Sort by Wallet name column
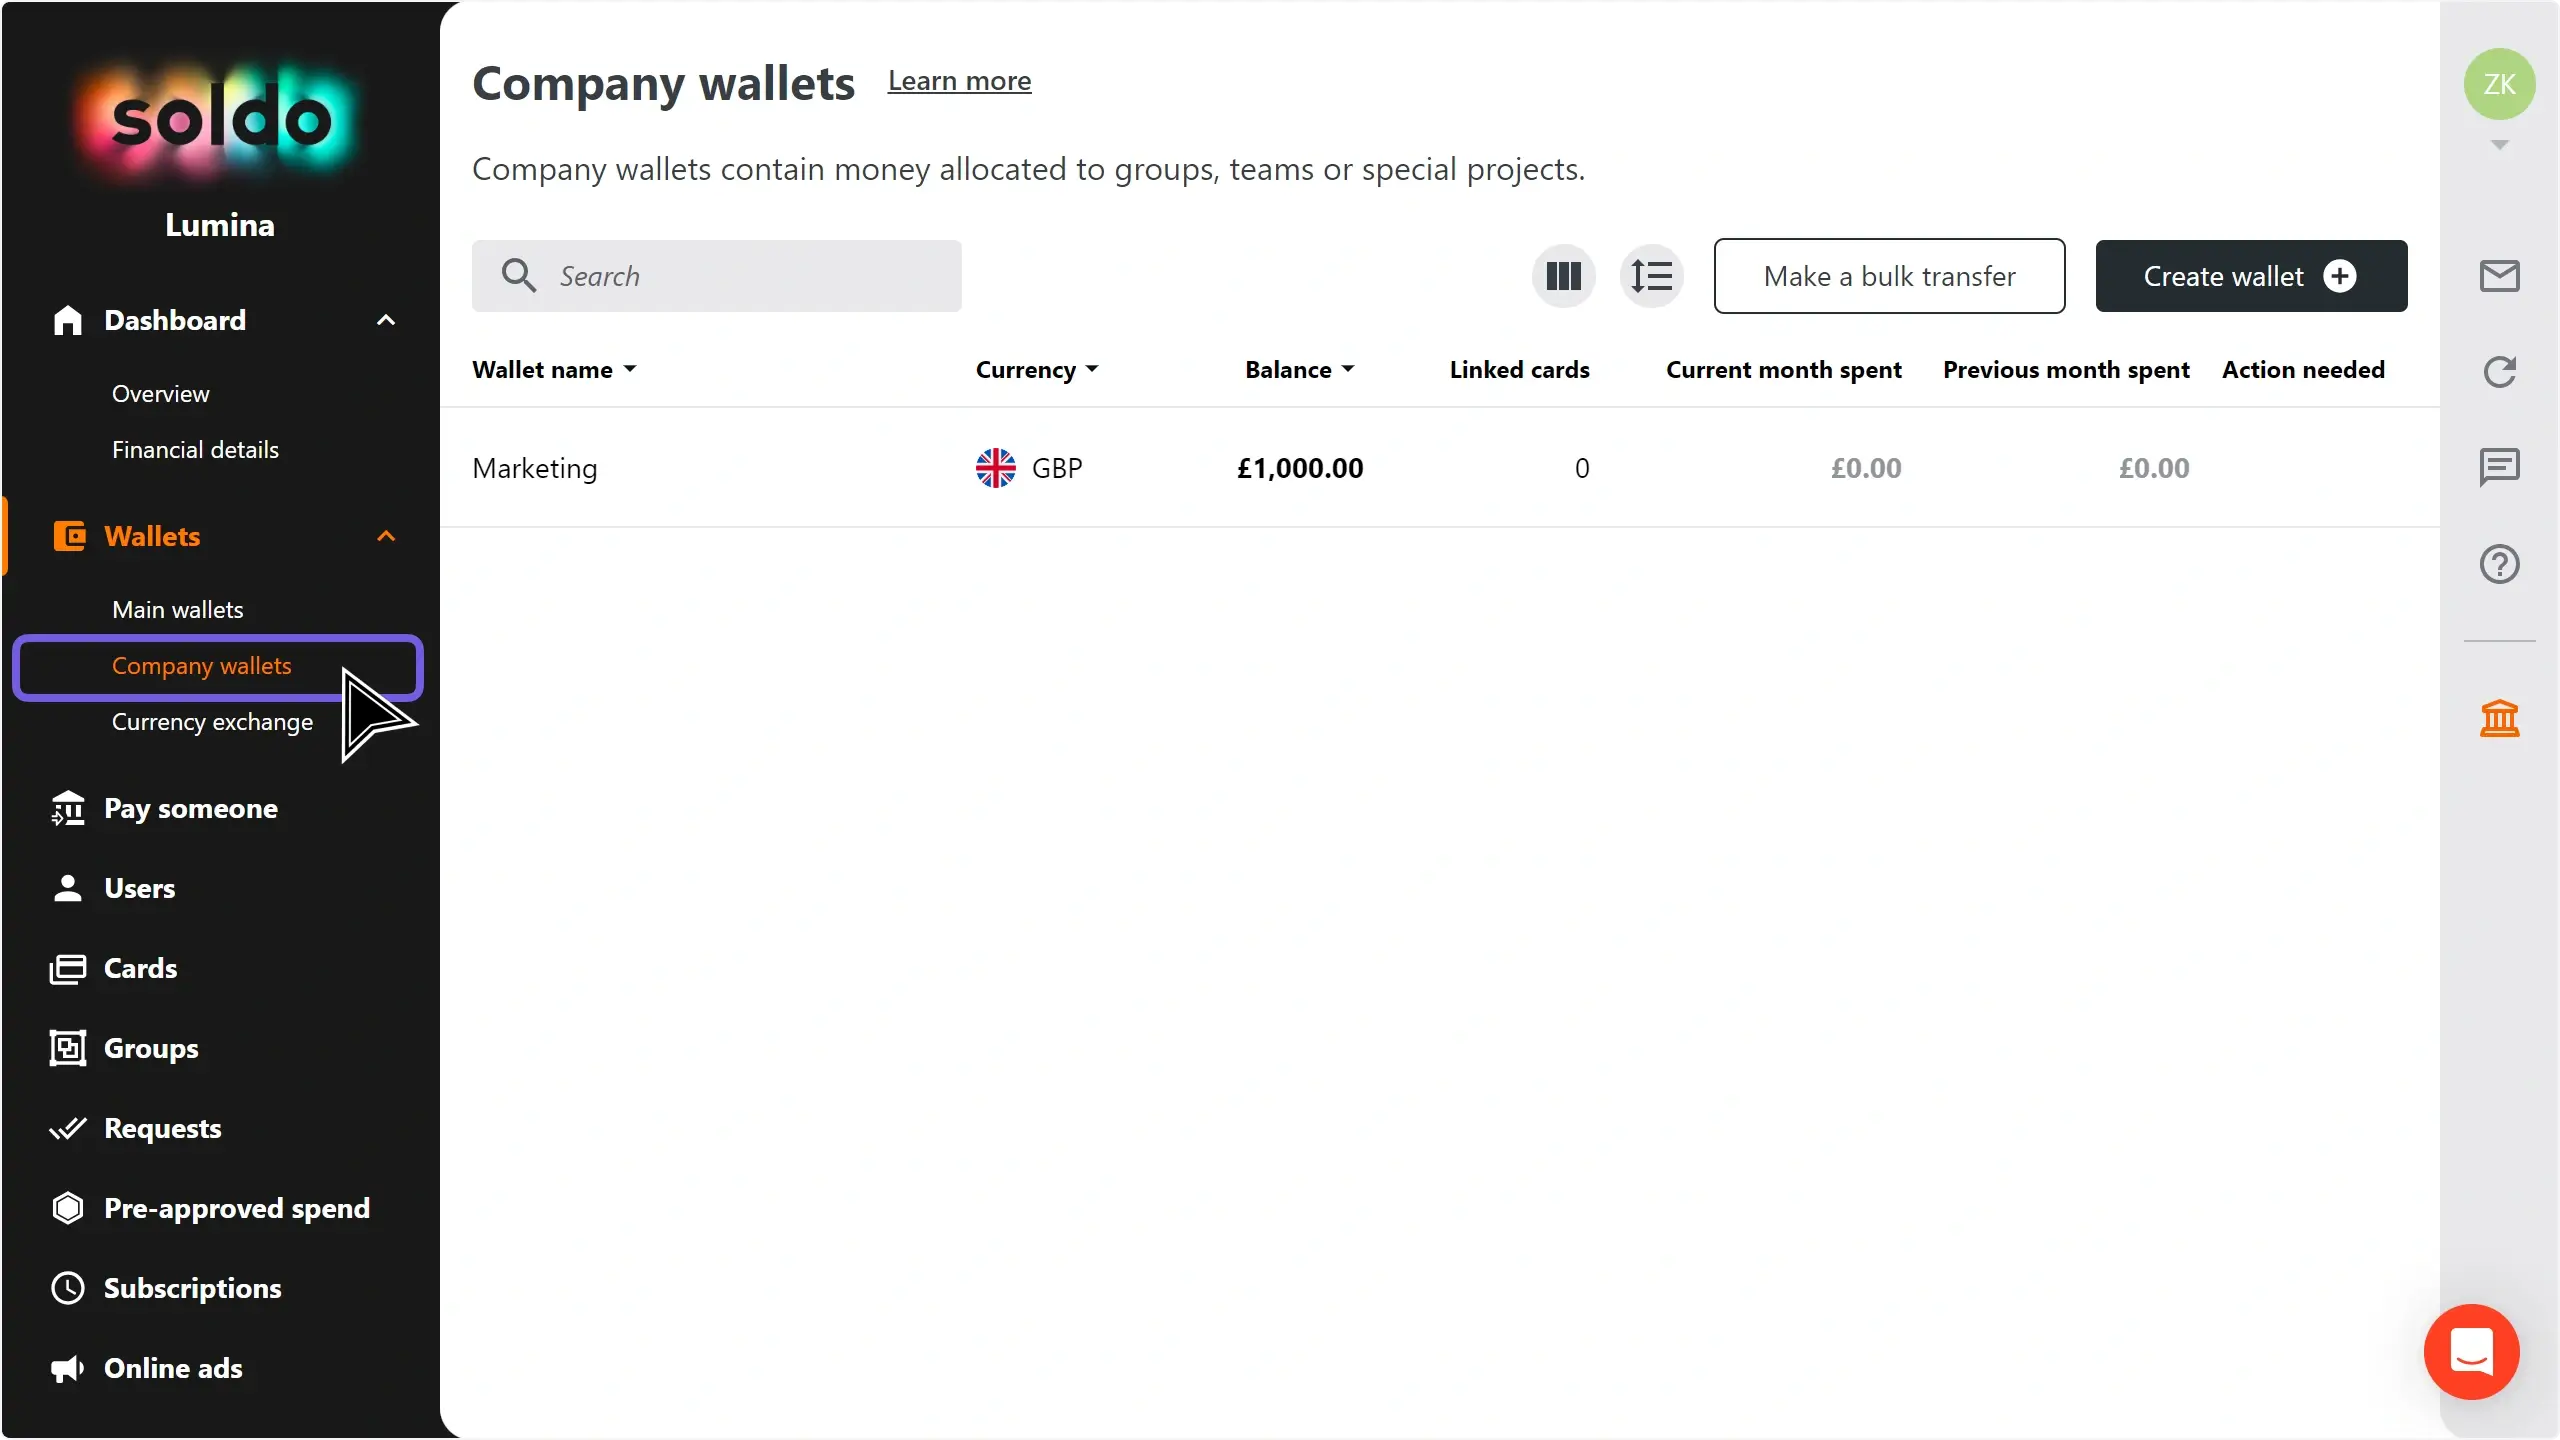The height and width of the screenshot is (1440, 2560). tap(554, 370)
